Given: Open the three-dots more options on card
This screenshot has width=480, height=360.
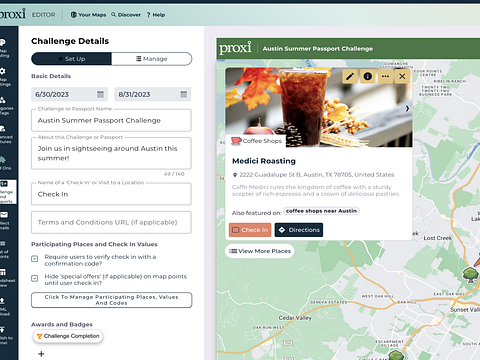Looking at the screenshot, I should (385, 76).
